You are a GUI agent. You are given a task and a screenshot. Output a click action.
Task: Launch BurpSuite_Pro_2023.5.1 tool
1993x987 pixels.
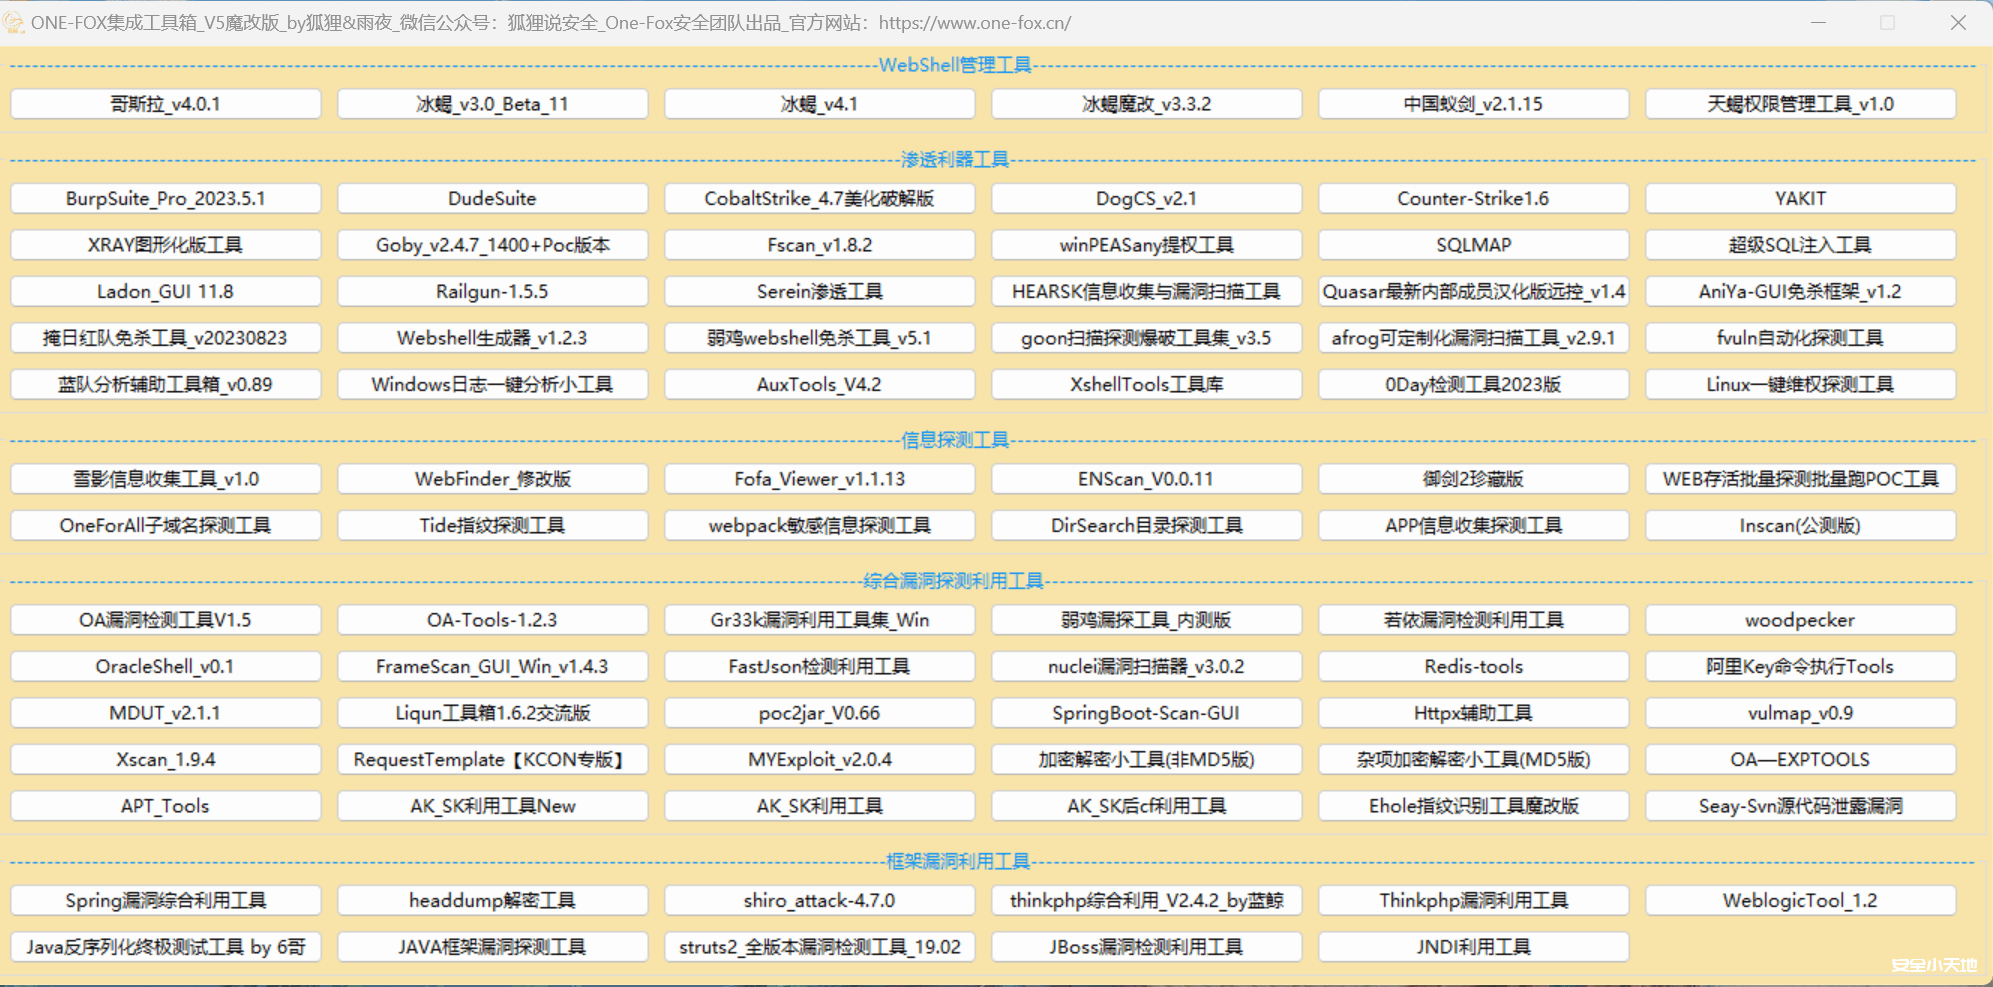[165, 198]
